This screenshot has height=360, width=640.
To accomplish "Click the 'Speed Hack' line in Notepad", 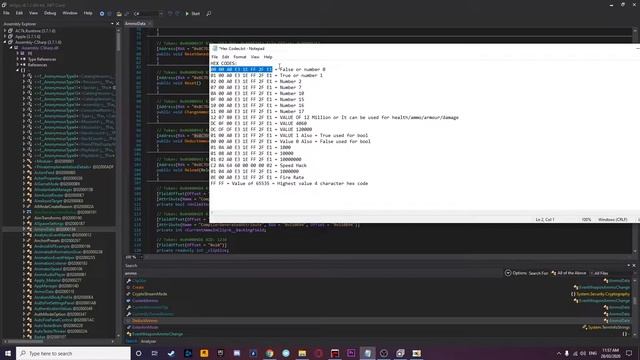I will (x=258, y=165).
